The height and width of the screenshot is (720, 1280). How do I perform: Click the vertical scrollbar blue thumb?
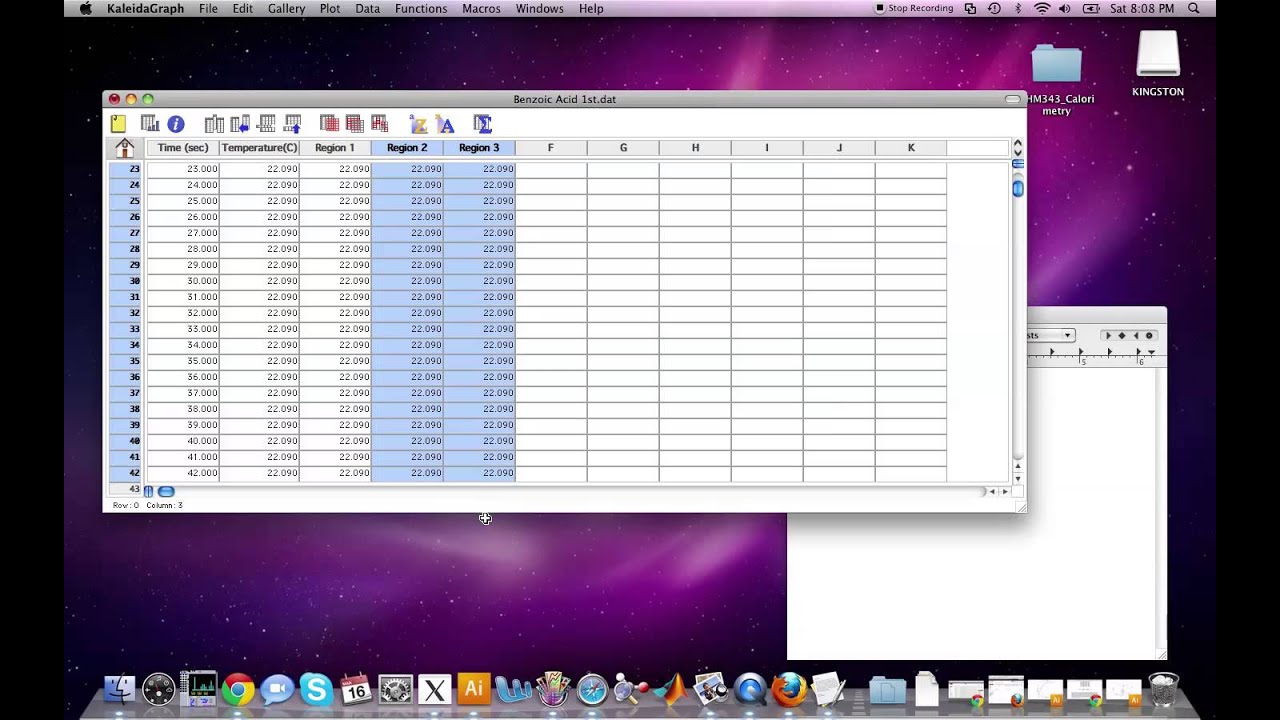(1018, 188)
